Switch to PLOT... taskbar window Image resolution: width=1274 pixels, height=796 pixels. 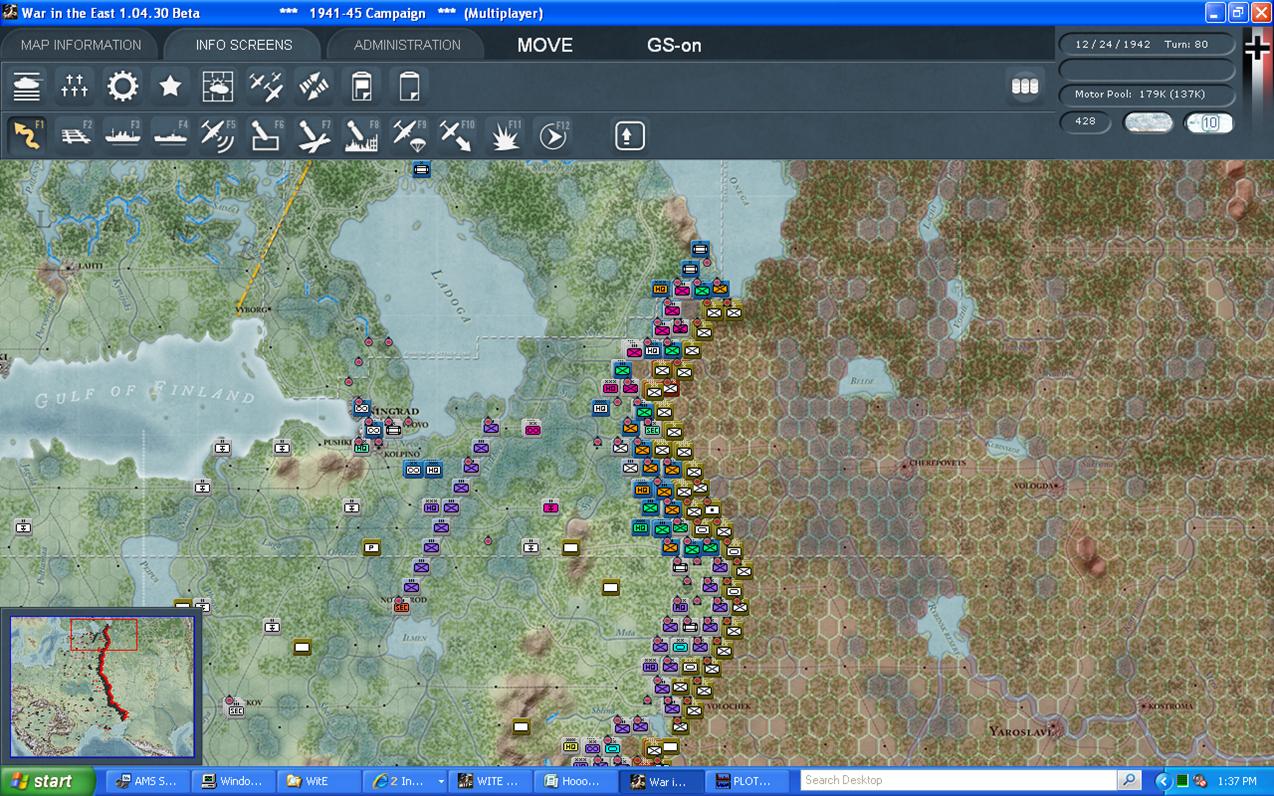[747, 781]
